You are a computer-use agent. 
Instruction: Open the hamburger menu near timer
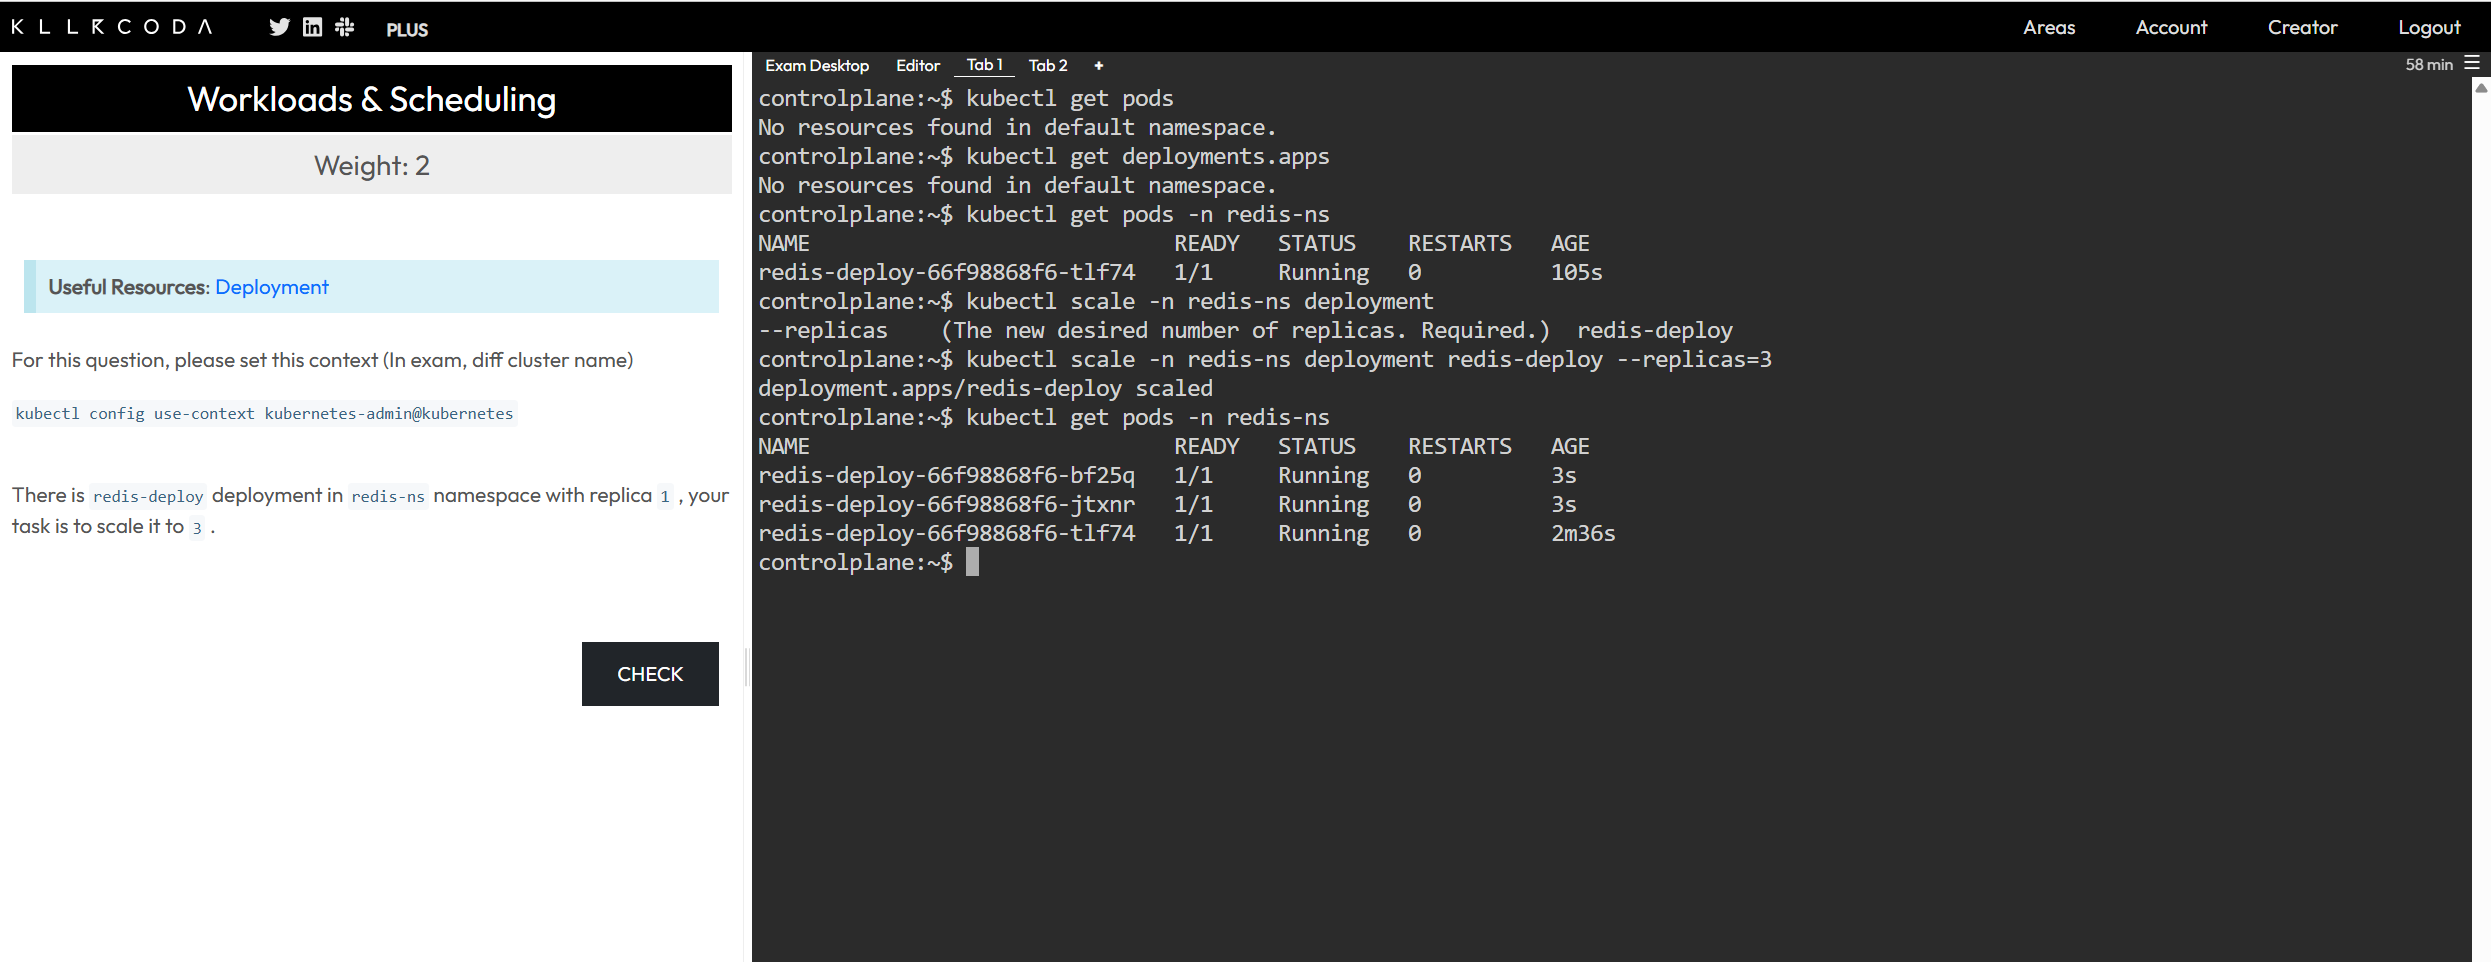[x=2472, y=64]
